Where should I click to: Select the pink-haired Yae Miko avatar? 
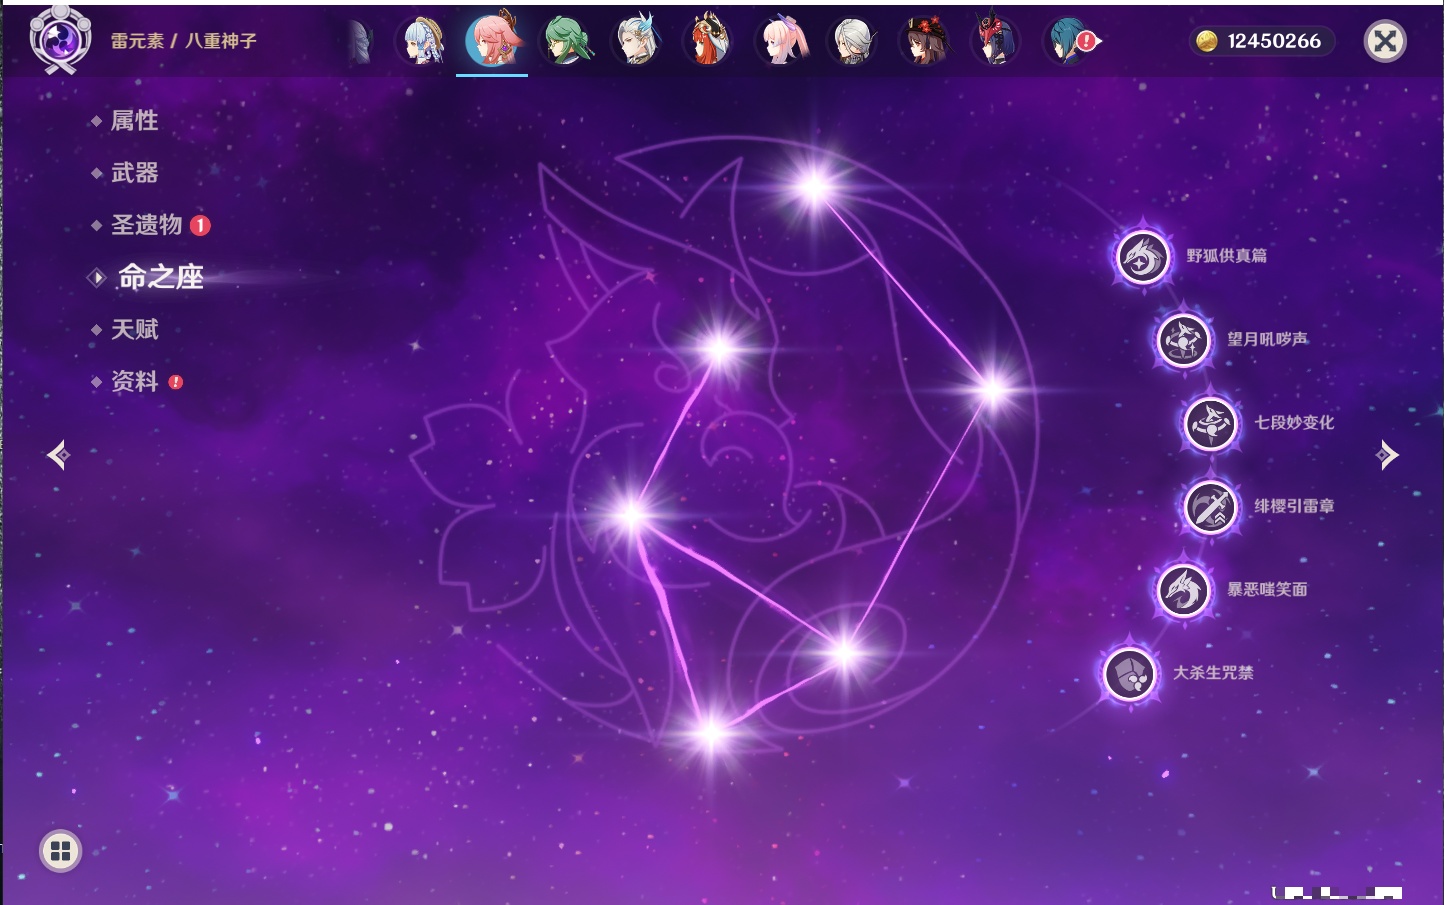(492, 41)
